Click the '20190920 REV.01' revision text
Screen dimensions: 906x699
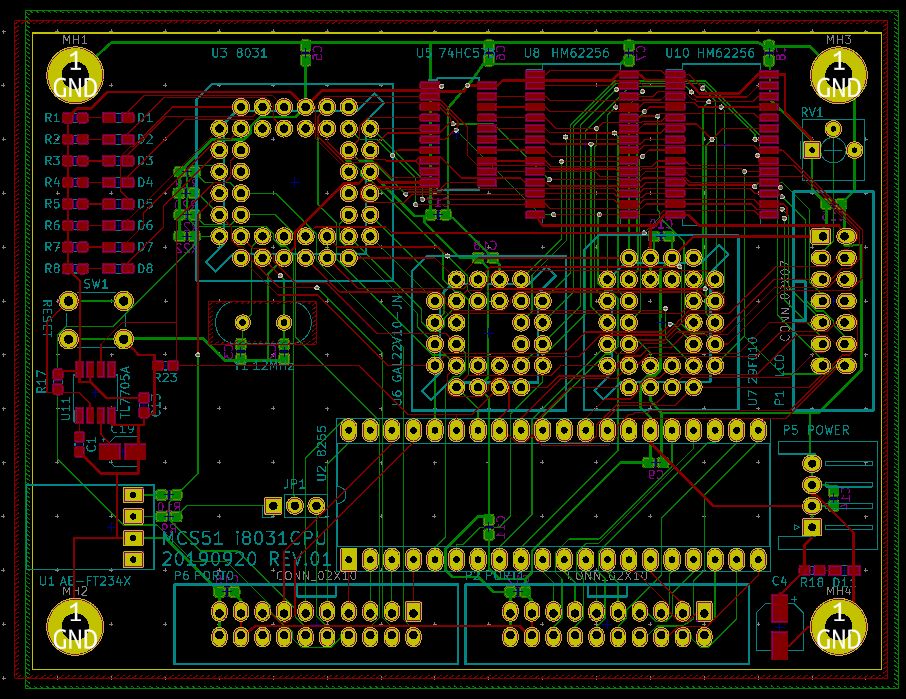(246, 559)
